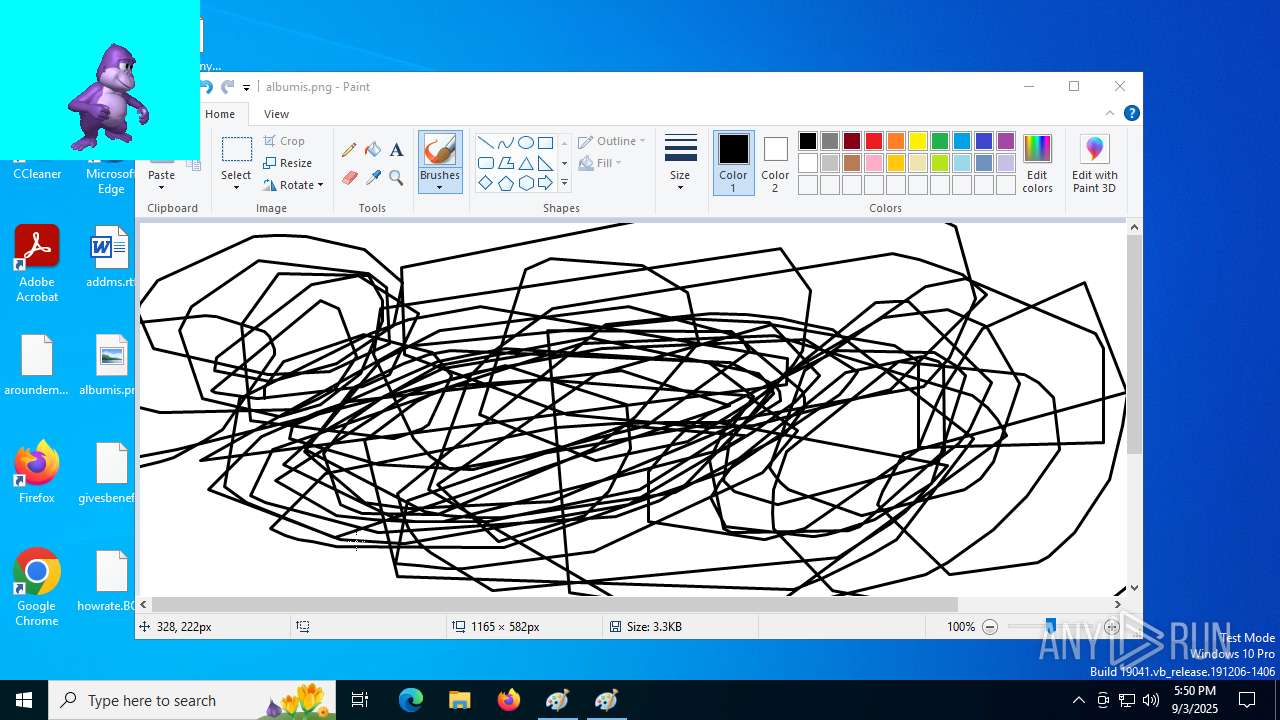Open Microsoft Edge from taskbar
The width and height of the screenshot is (1280, 720).
click(x=411, y=700)
